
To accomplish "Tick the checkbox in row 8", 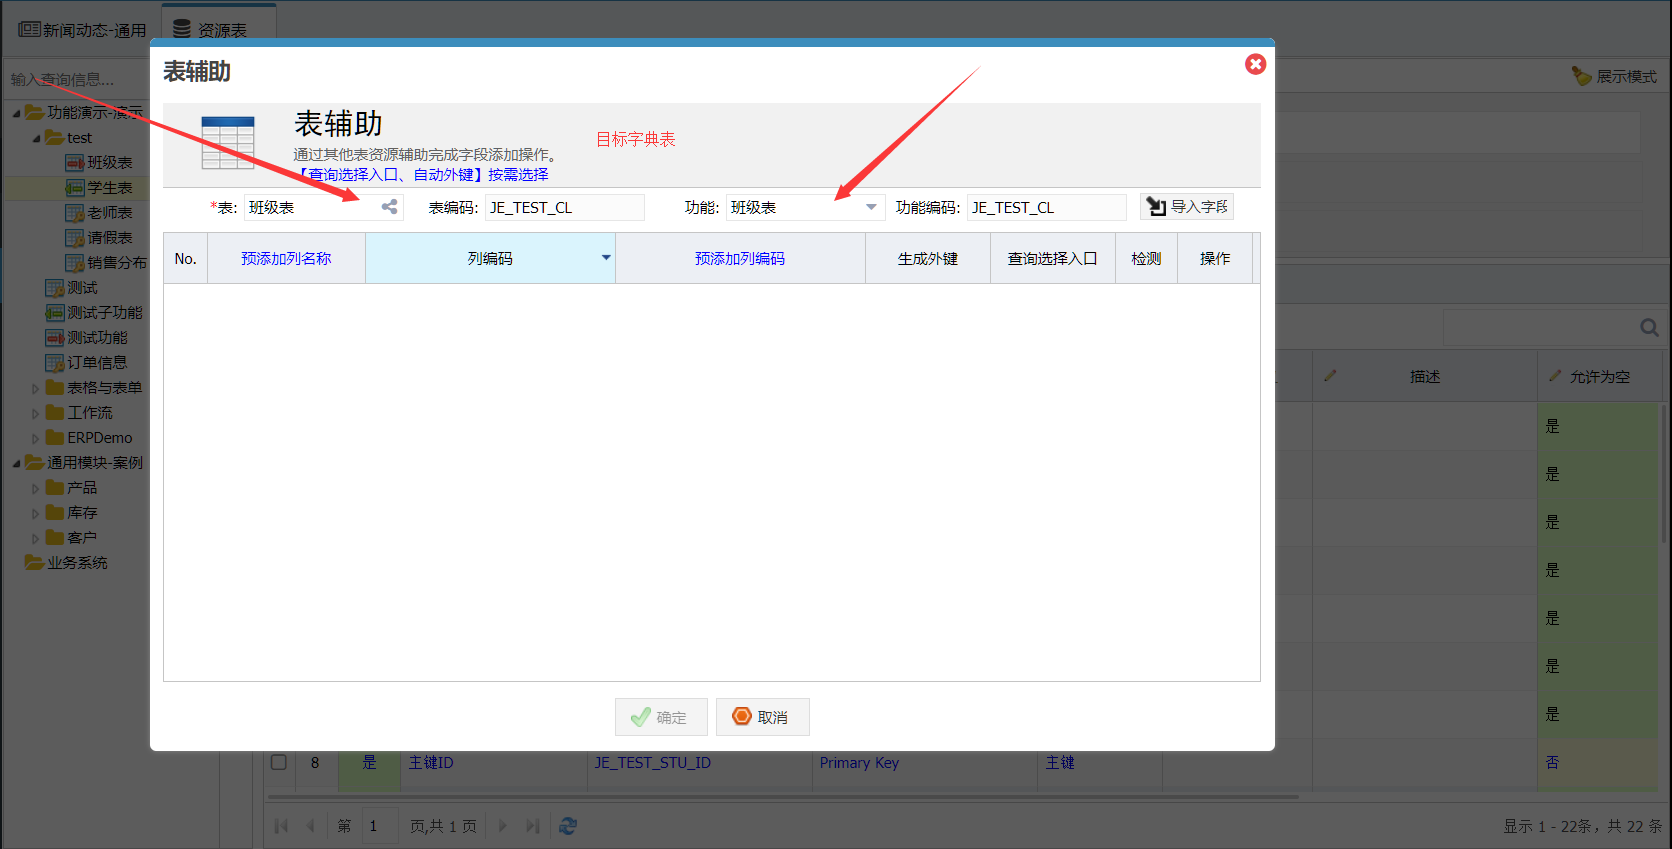I will click(x=279, y=762).
